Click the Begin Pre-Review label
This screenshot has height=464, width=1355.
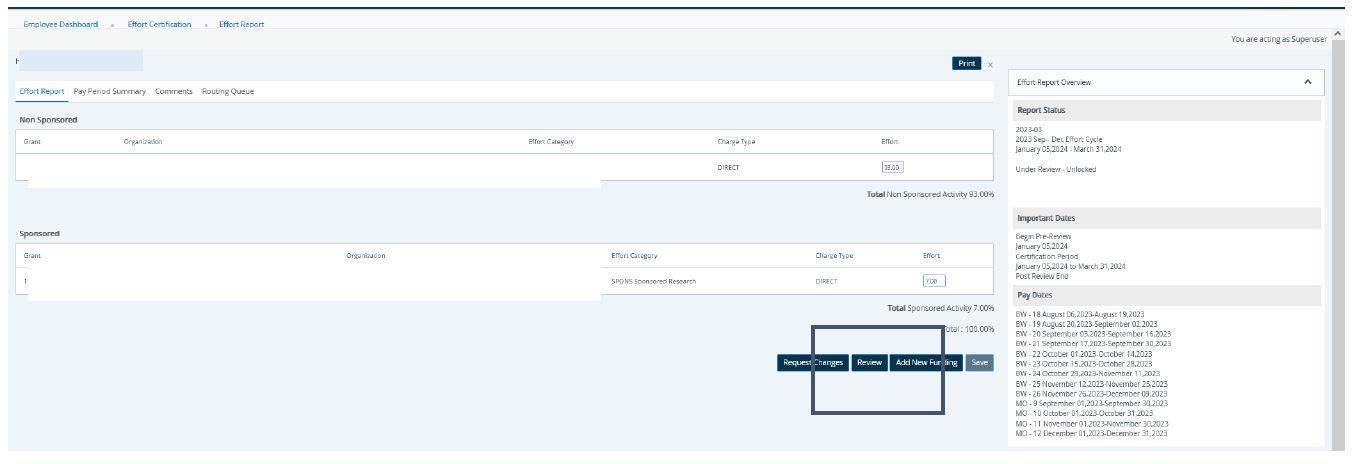(1042, 236)
